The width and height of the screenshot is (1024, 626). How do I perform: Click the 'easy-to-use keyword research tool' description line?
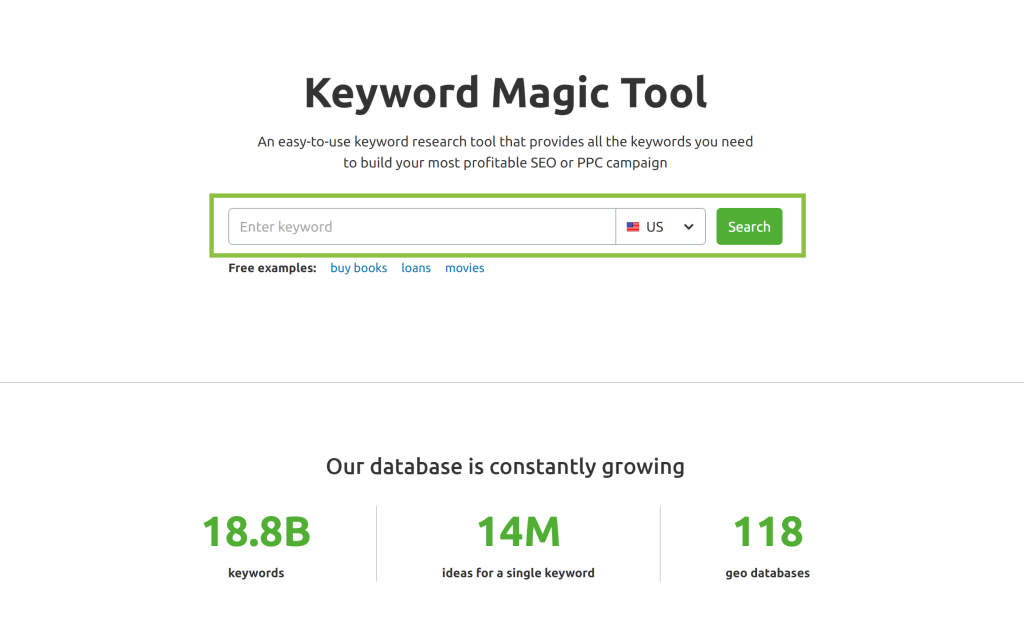pos(505,142)
